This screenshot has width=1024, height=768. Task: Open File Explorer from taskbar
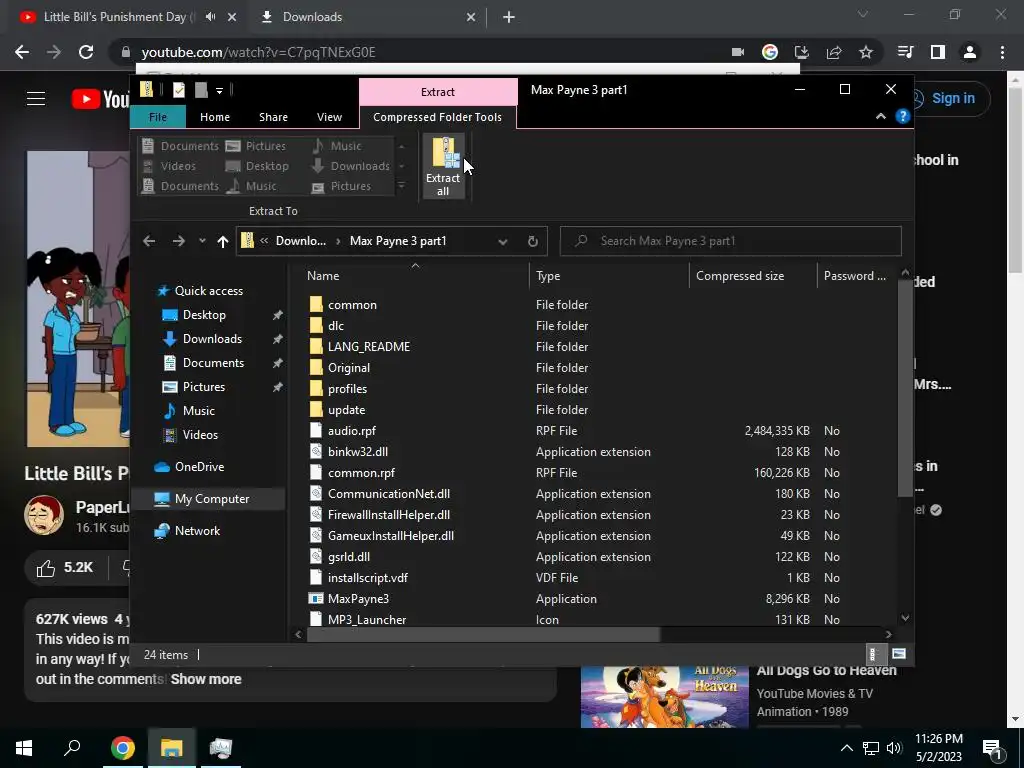click(172, 748)
